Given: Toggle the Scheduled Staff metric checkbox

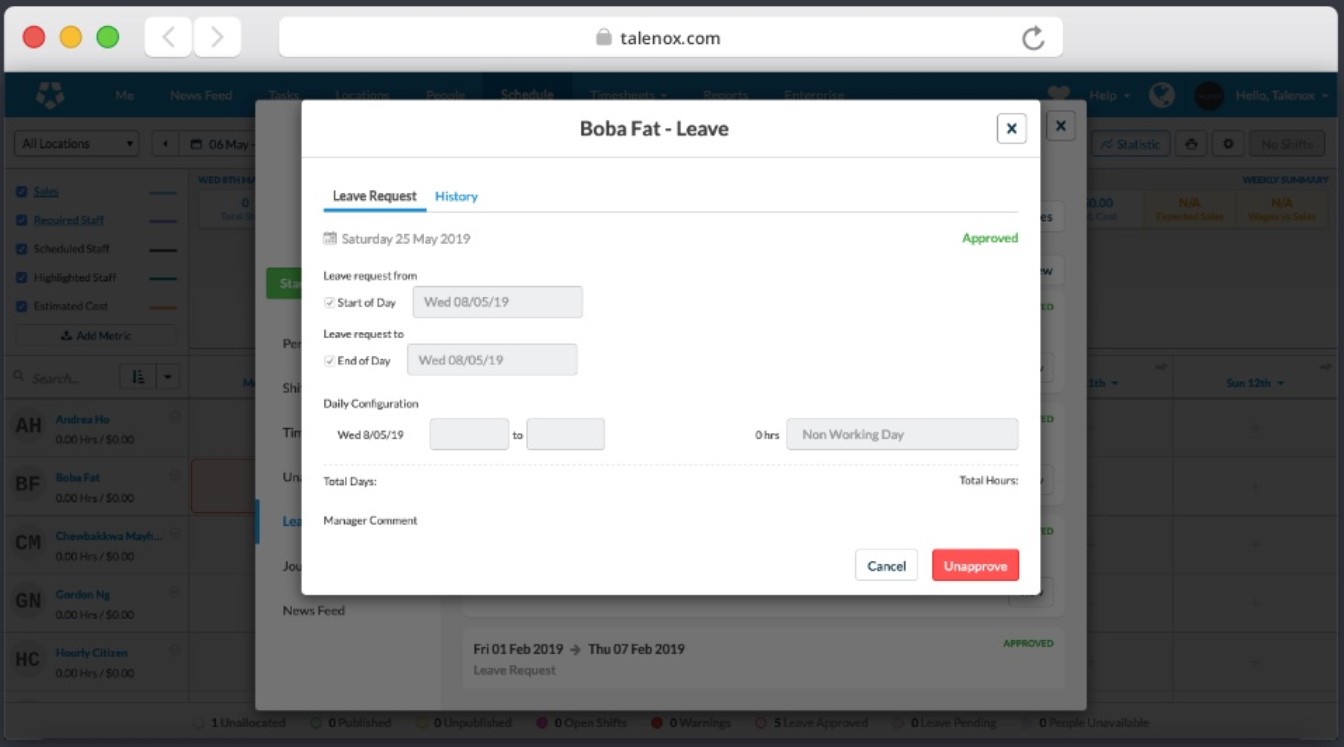Looking at the screenshot, I should pyautogui.click(x=22, y=249).
